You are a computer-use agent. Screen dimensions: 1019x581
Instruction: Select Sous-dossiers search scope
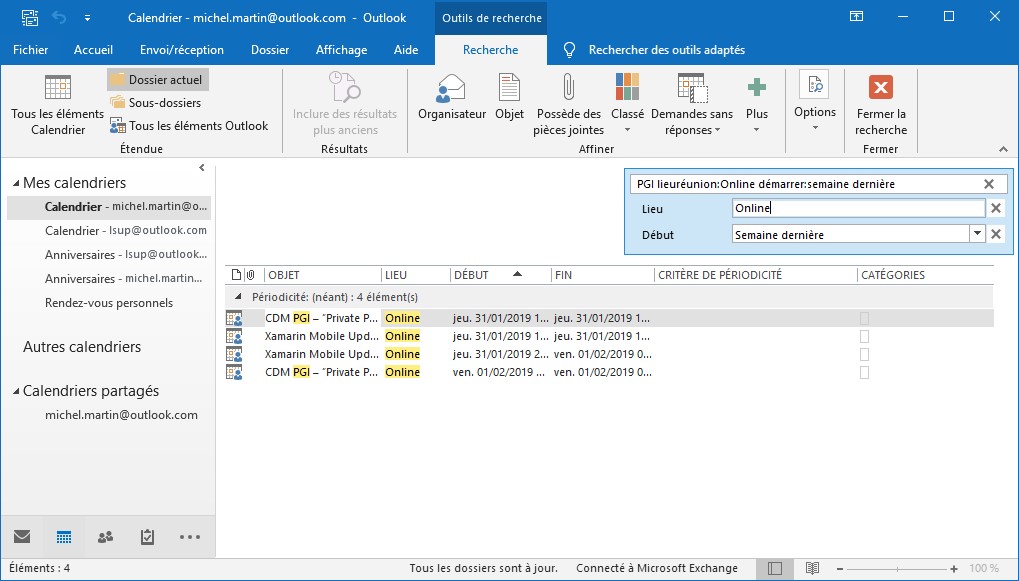156,103
